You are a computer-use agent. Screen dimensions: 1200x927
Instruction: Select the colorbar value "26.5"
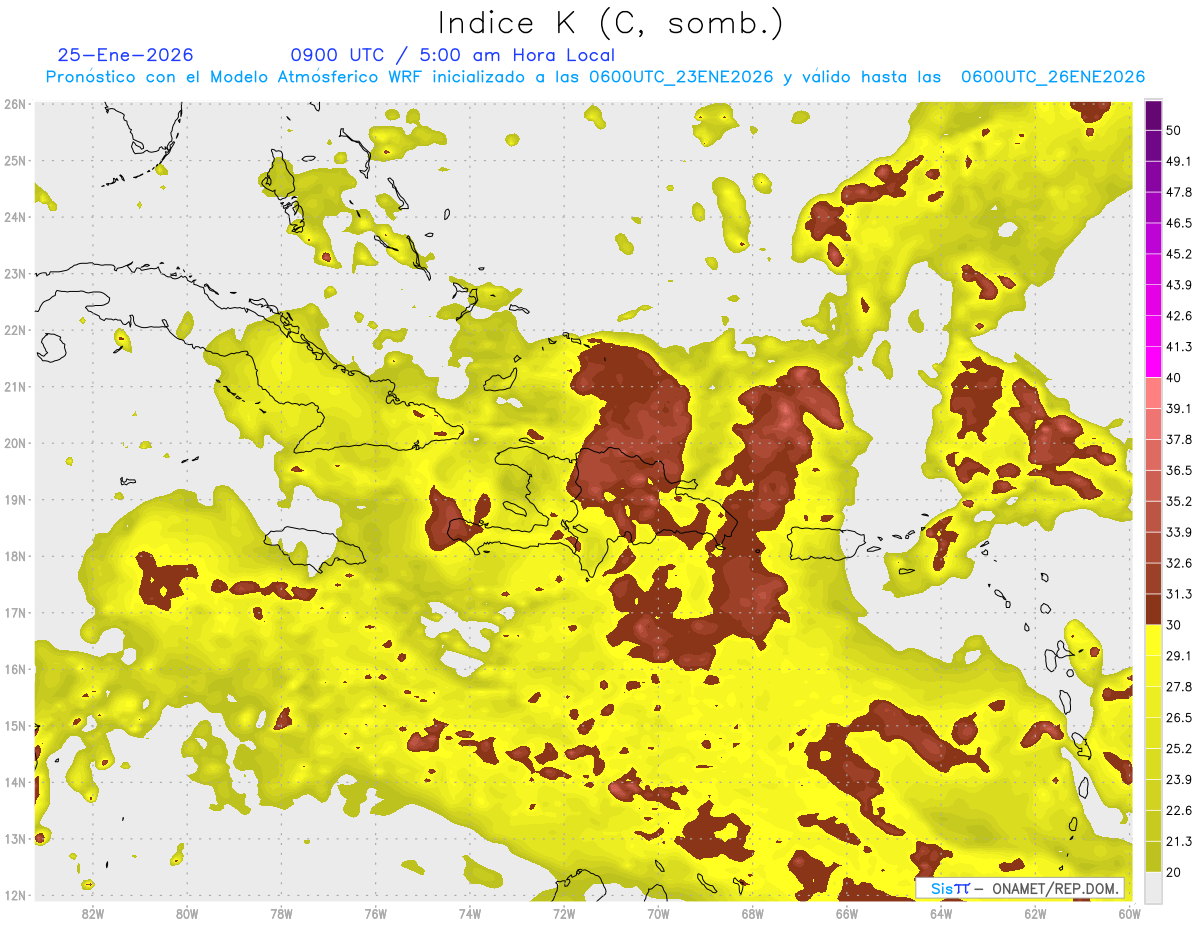pyautogui.click(x=1179, y=717)
